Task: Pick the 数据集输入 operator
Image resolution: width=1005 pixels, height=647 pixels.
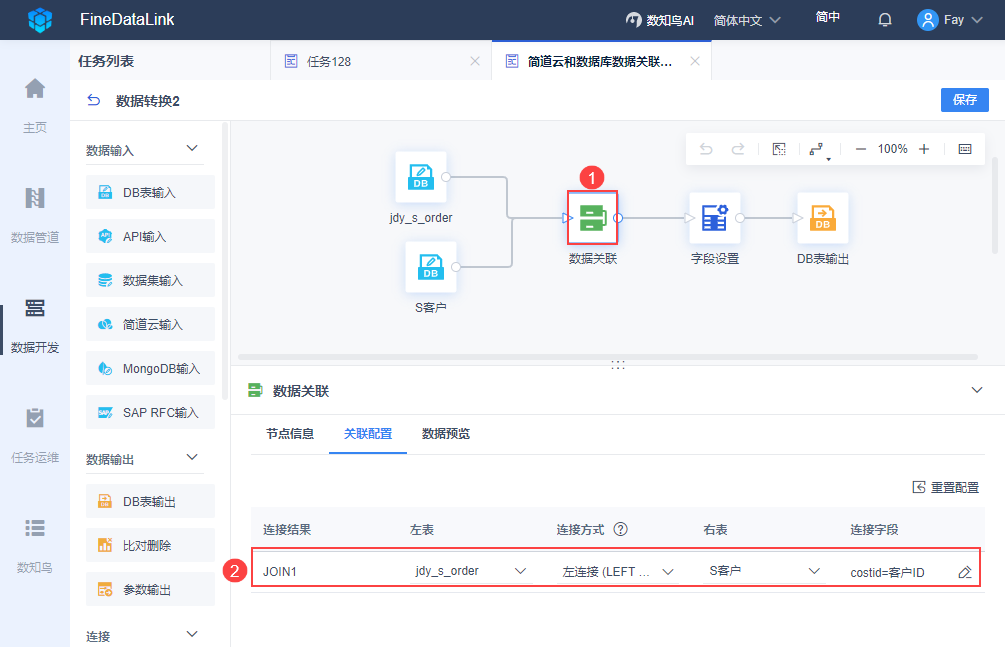Action: (150, 280)
